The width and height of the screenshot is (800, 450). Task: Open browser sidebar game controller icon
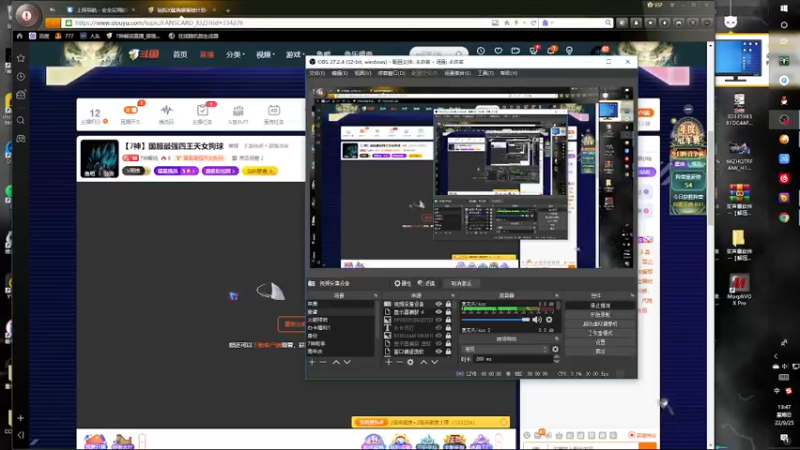(x=21, y=139)
